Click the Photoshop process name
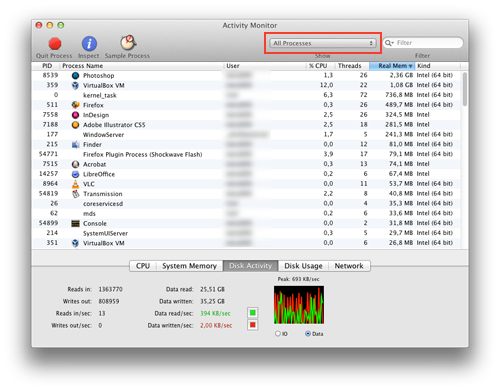Viewport: 500px width, 391px height. coord(99,76)
